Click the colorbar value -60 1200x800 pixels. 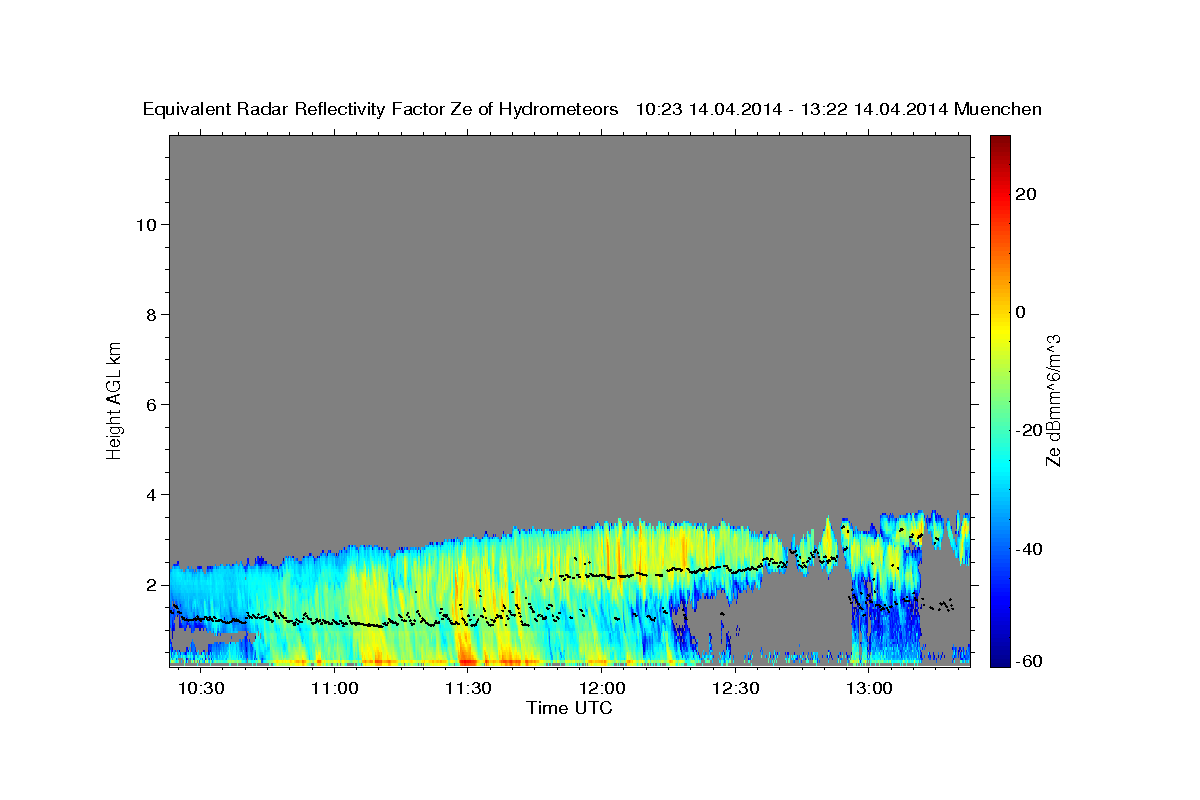[x=1030, y=661]
